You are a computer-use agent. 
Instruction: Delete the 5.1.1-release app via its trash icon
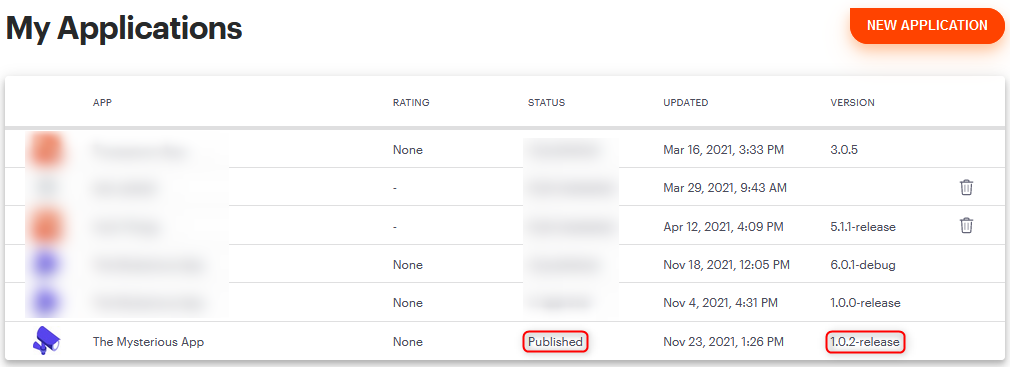[966, 225]
